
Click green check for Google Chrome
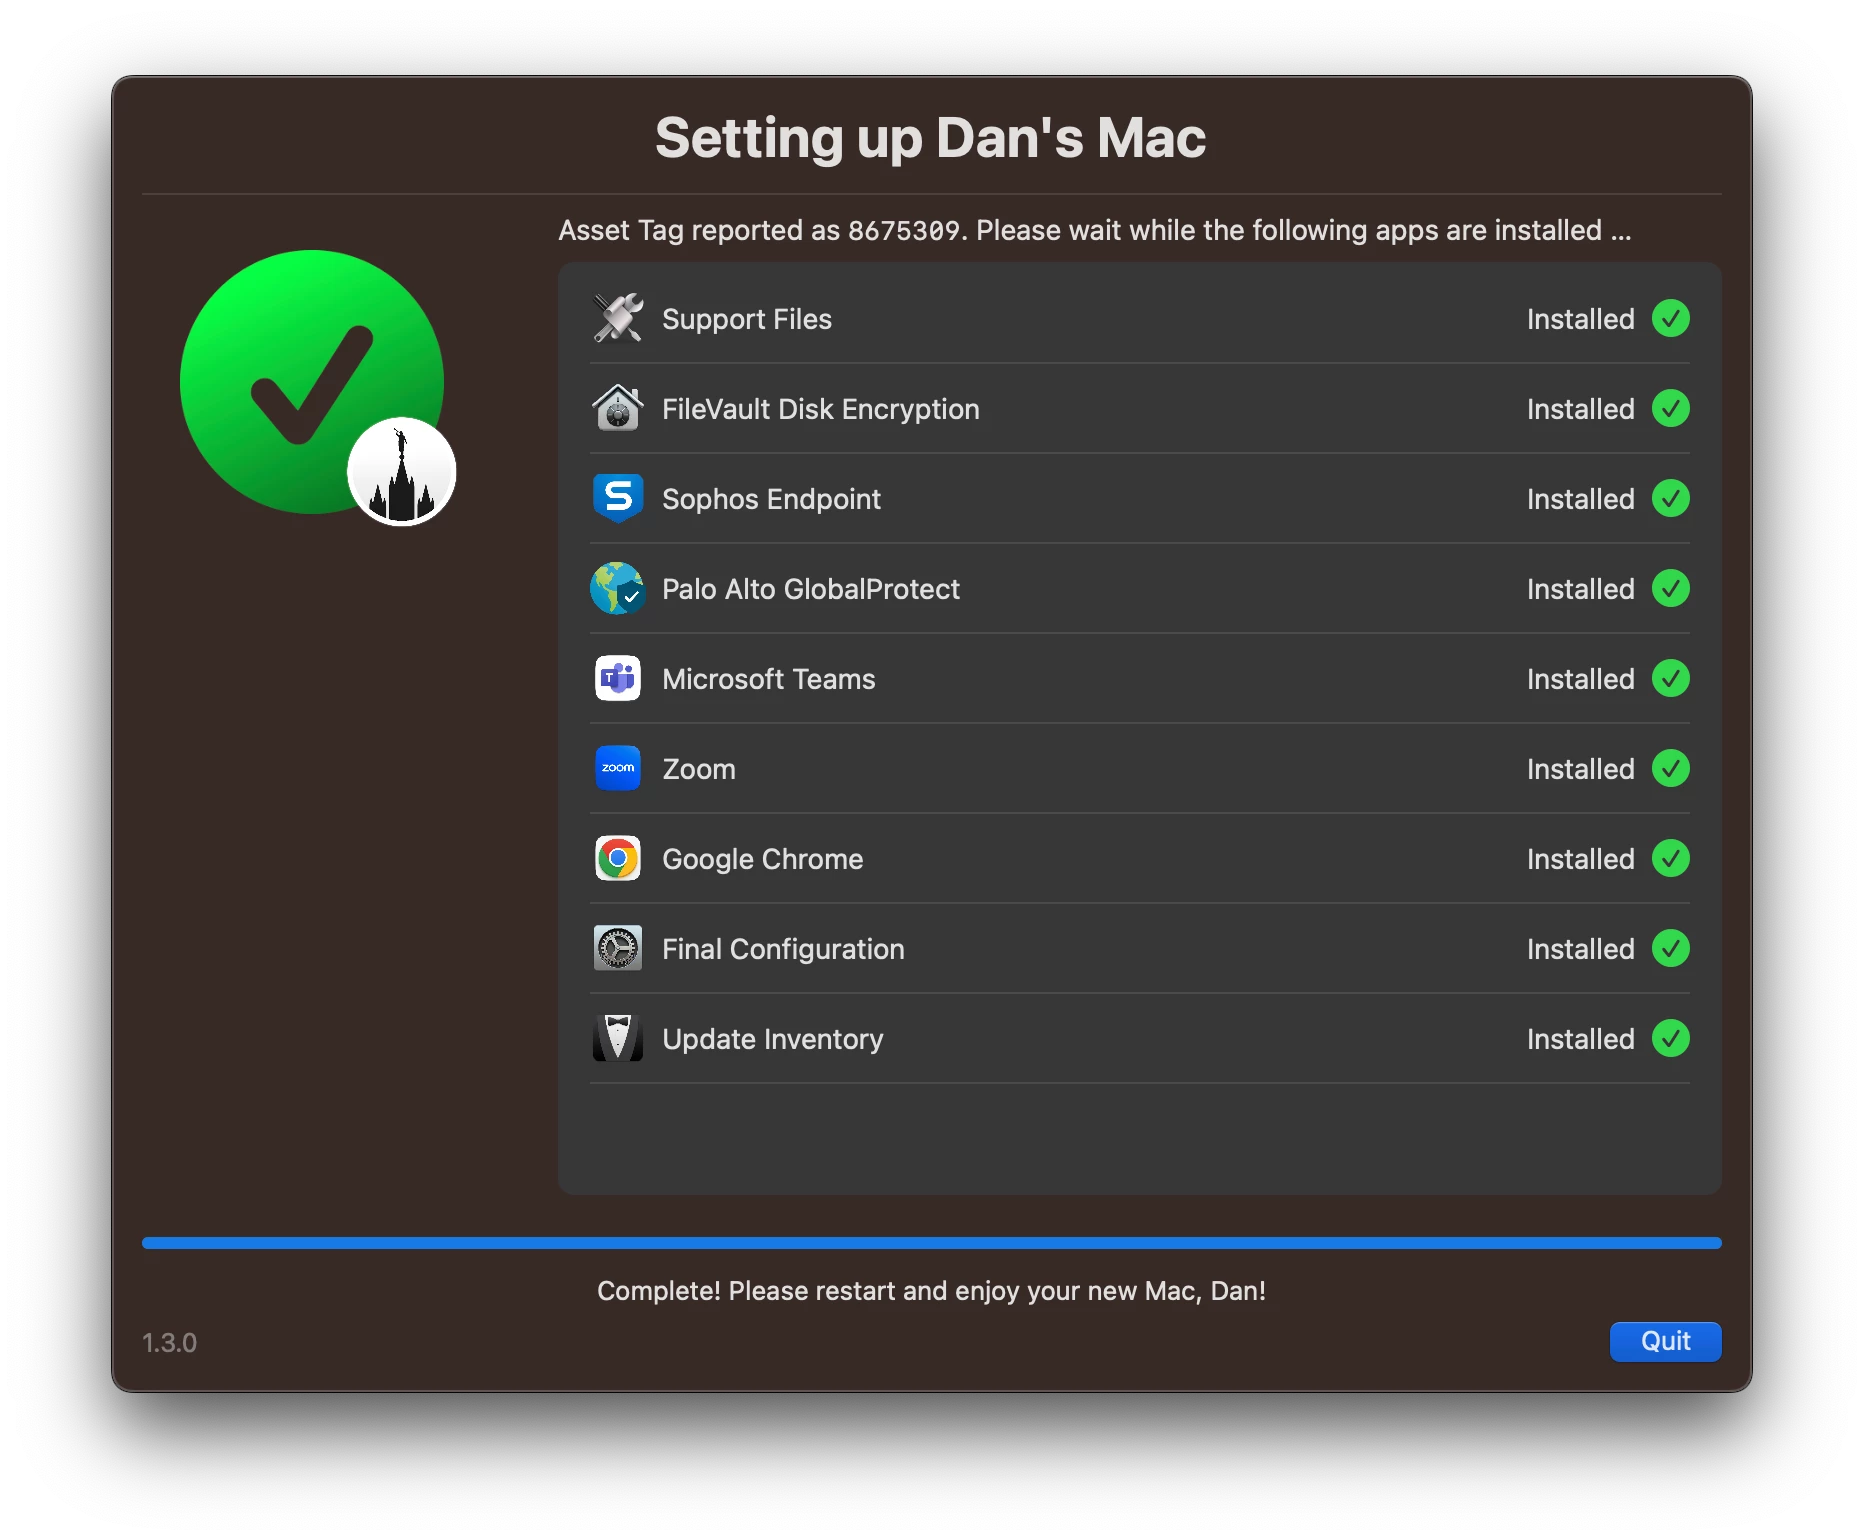click(x=1671, y=858)
